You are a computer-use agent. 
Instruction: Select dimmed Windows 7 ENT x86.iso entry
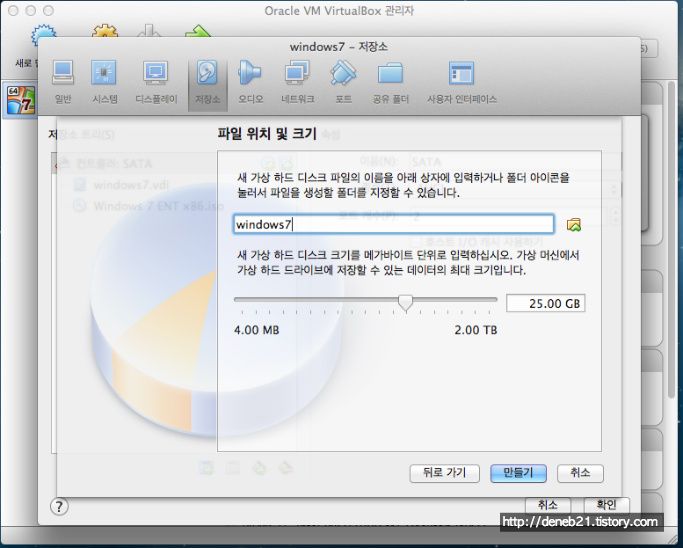(x=148, y=206)
